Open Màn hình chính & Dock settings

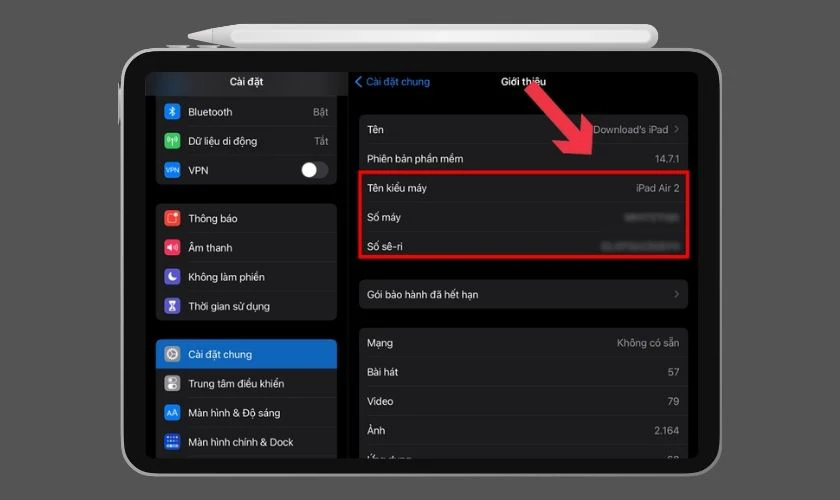pyautogui.click(x=246, y=442)
